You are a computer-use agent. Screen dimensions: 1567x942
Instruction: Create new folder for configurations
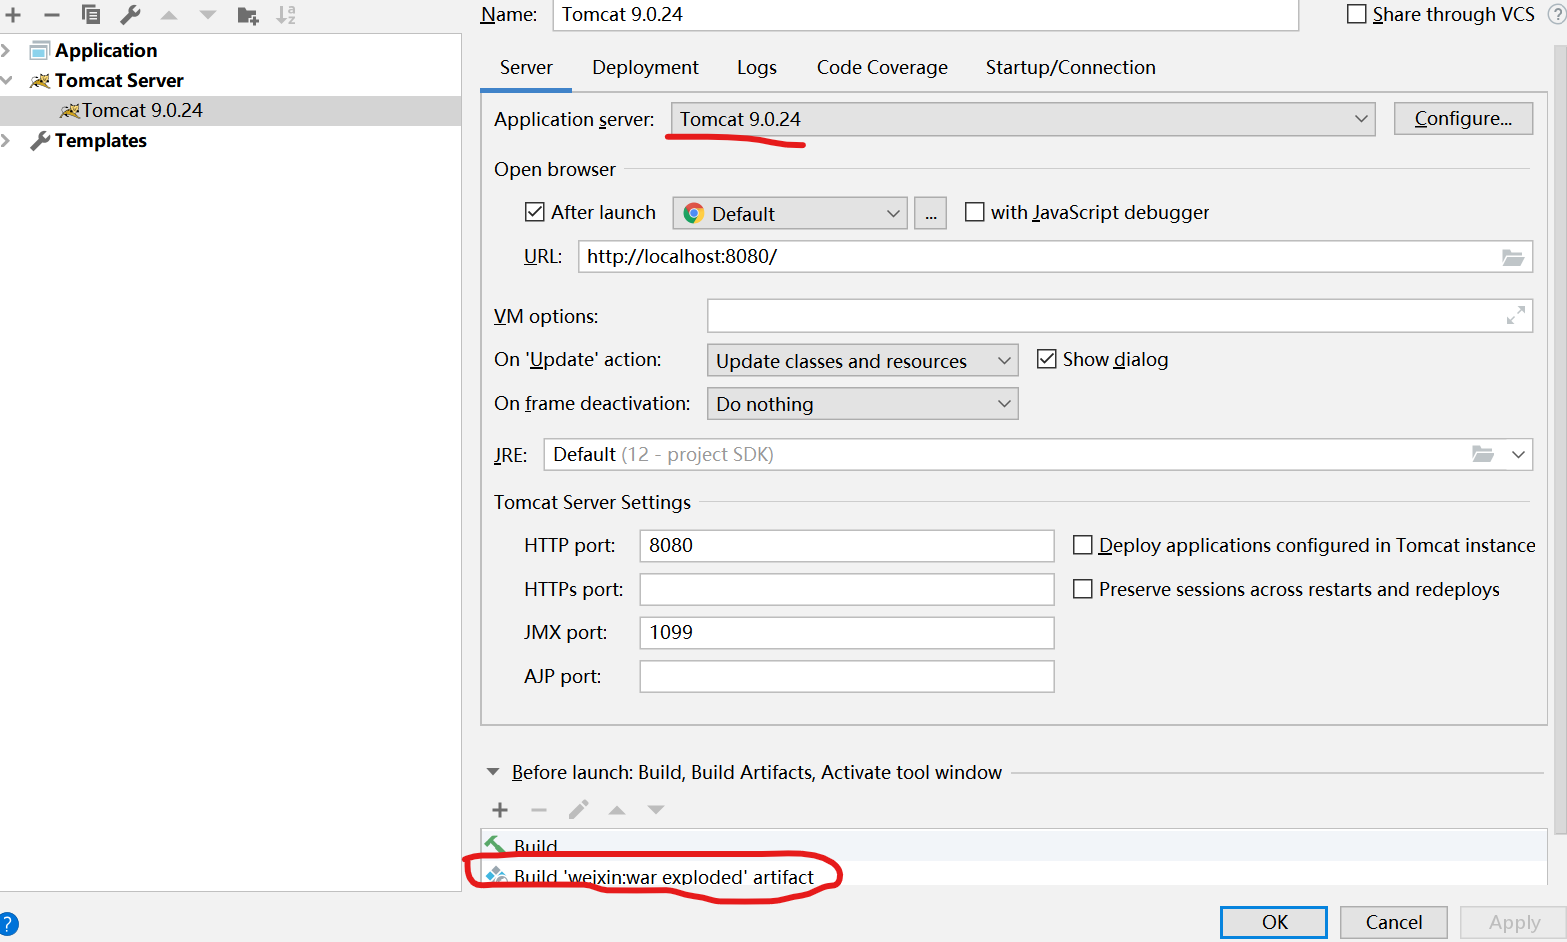point(248,15)
